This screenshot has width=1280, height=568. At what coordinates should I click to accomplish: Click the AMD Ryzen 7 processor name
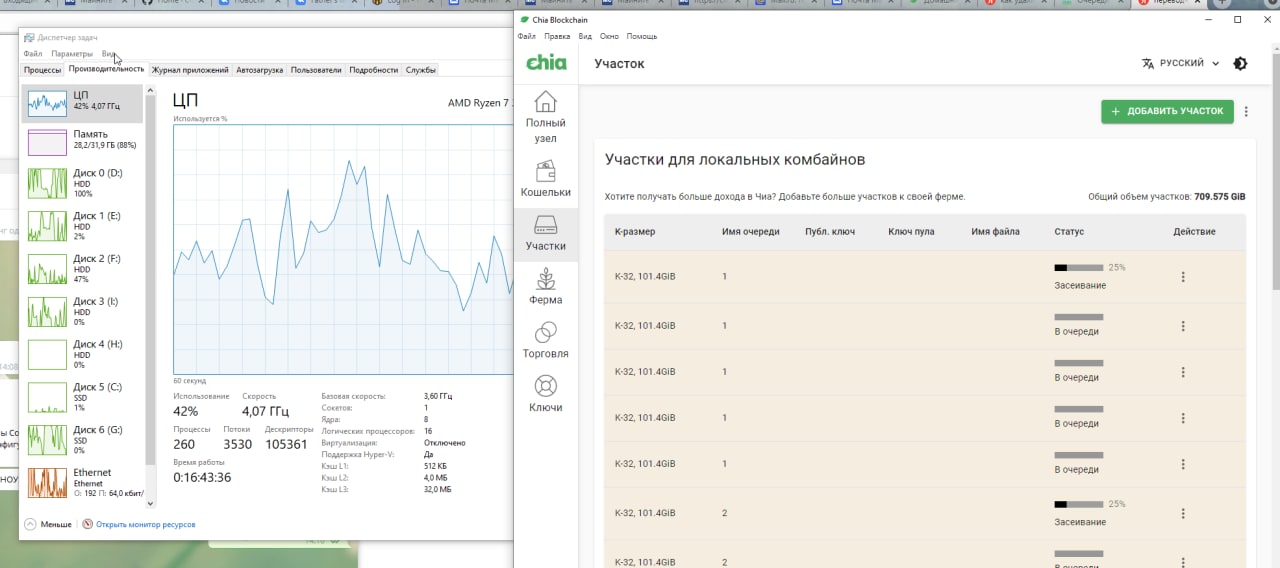(480, 102)
